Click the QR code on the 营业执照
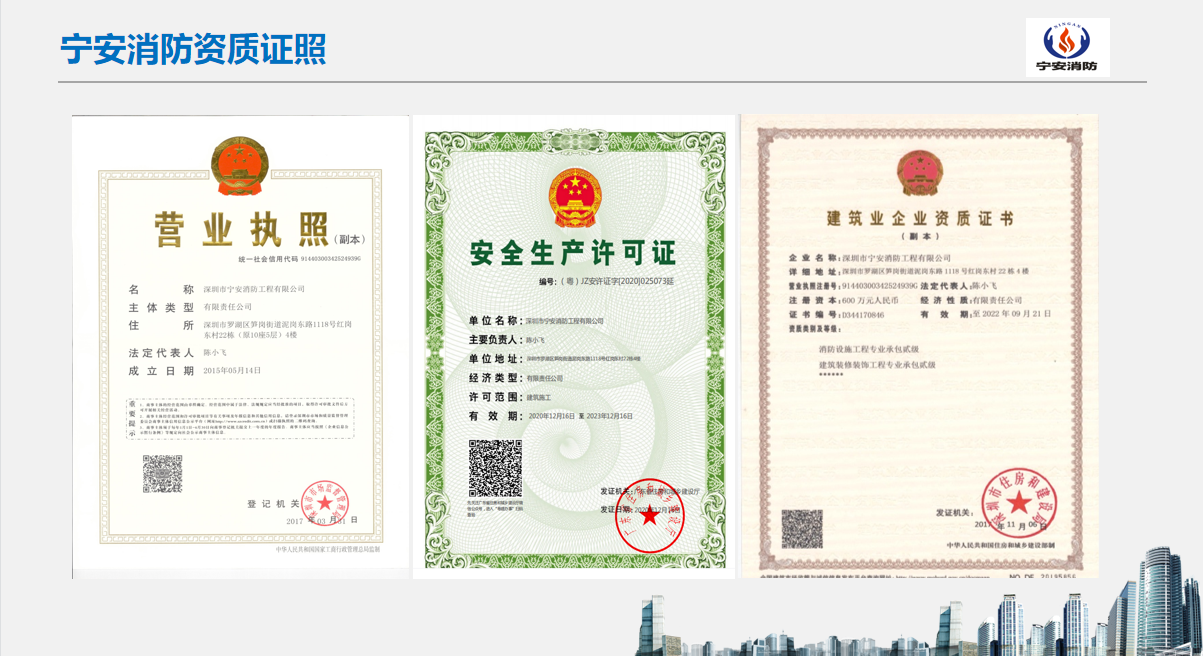 click(162, 474)
